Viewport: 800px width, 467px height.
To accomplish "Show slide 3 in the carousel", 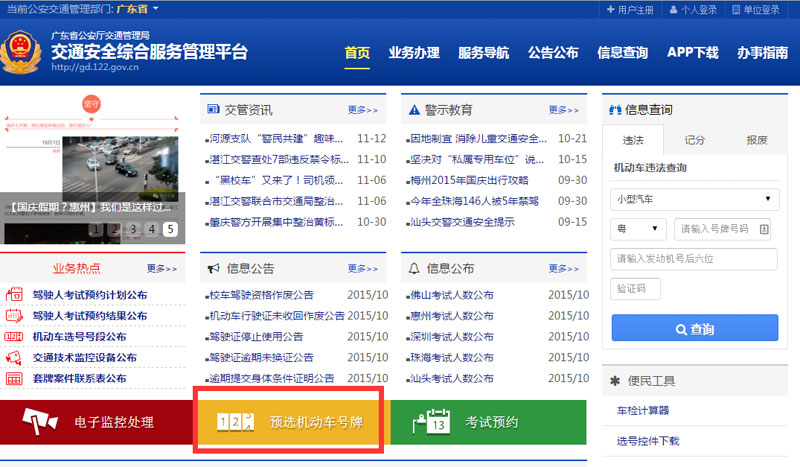I will (133, 229).
